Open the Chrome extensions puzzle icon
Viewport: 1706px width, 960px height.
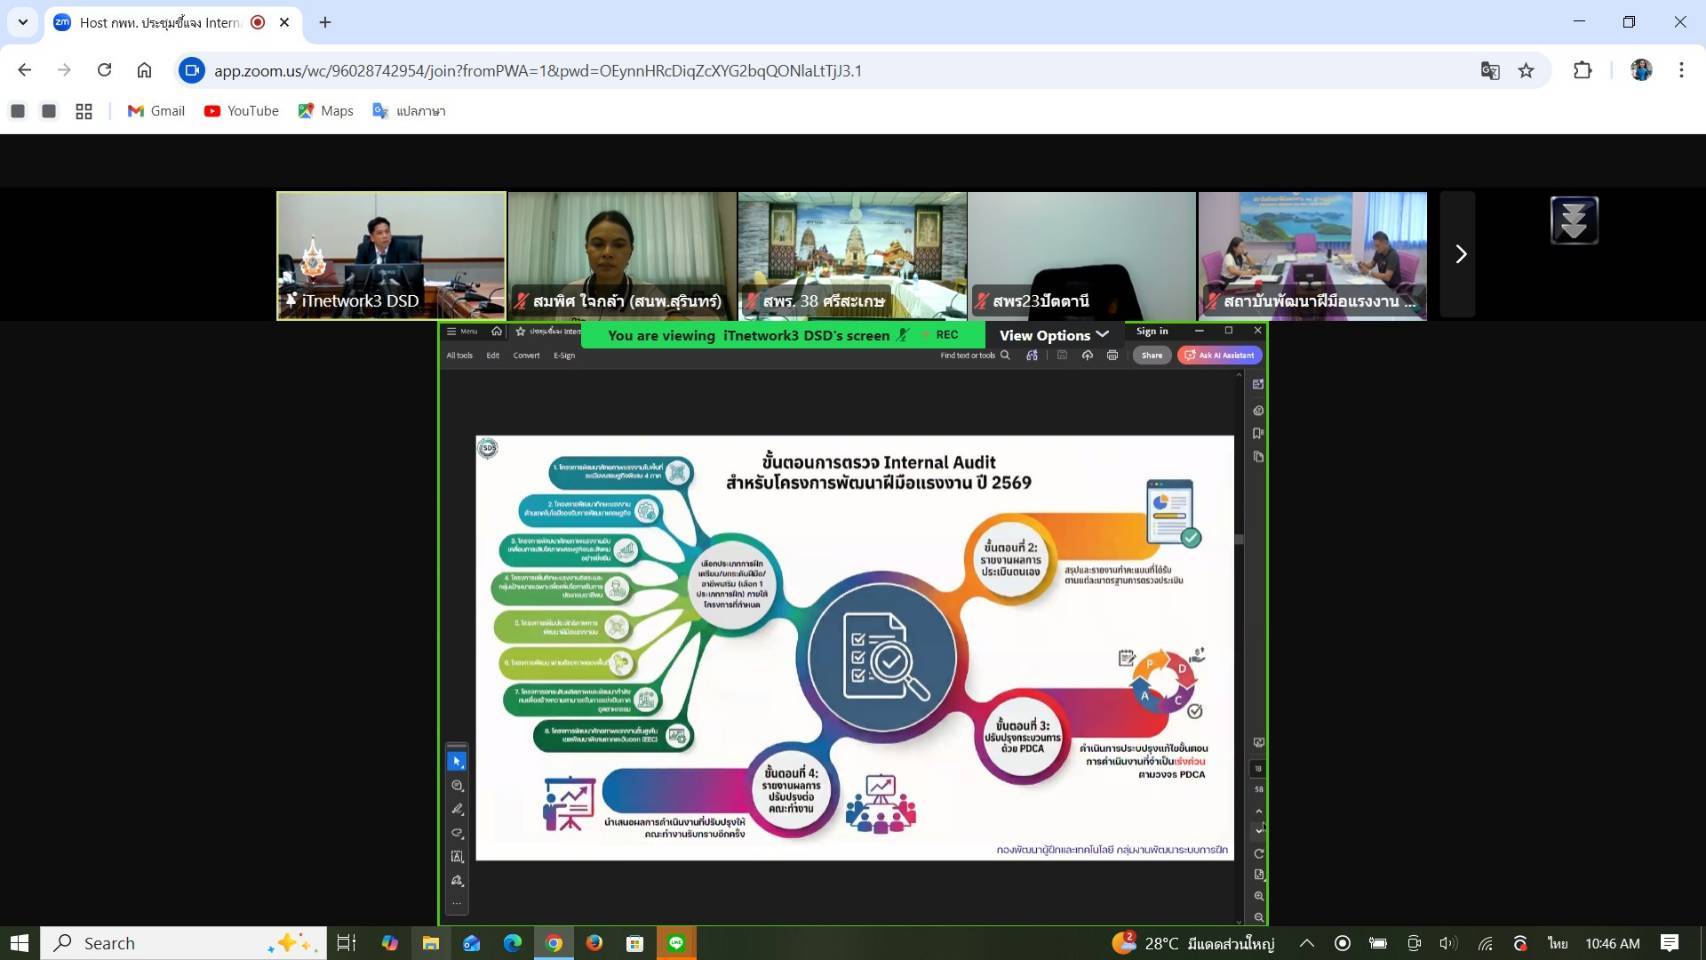click(x=1582, y=70)
